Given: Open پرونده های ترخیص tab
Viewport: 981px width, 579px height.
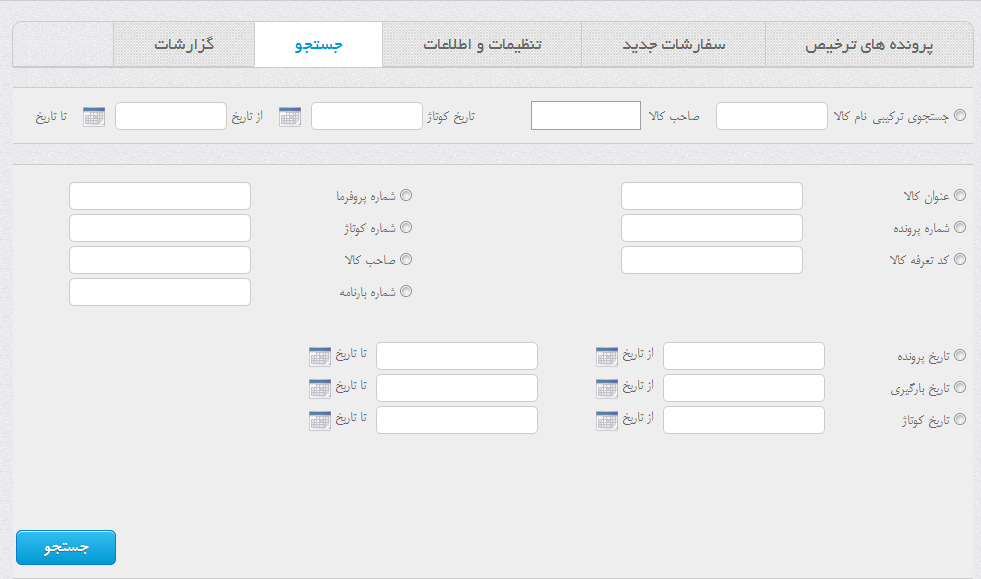Looking at the screenshot, I should click(869, 44).
